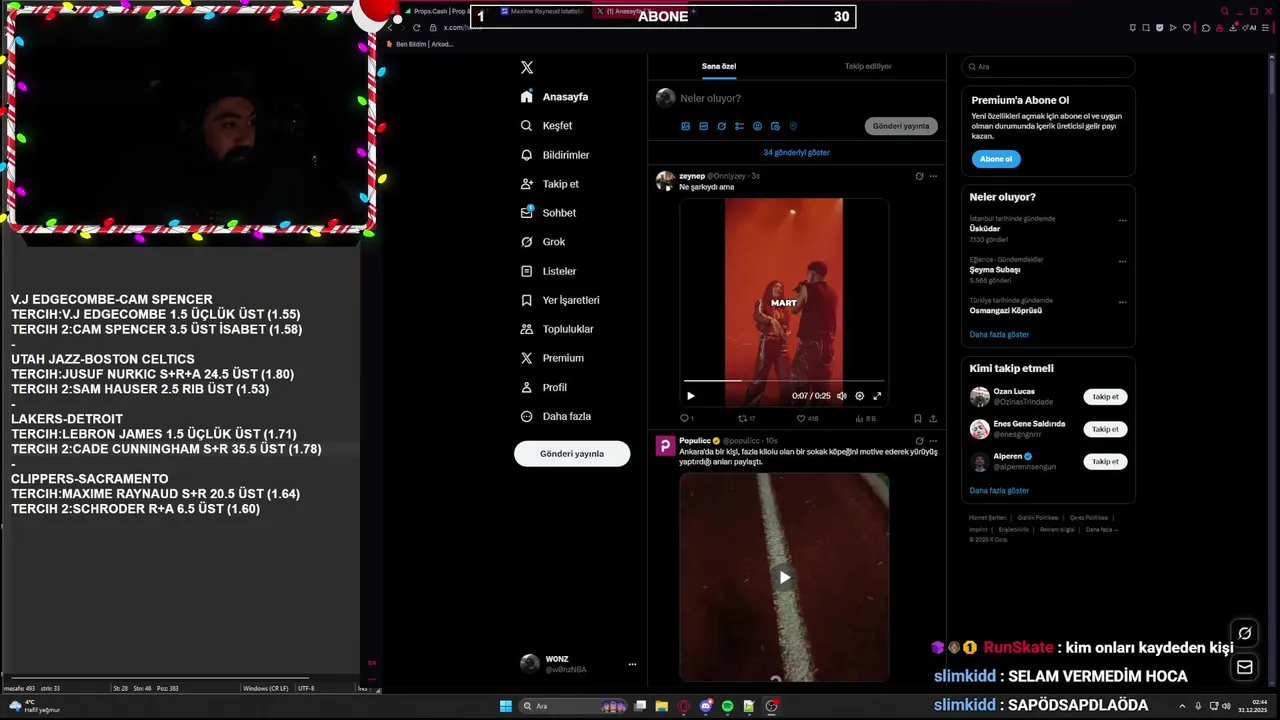Click the Windows Start button
This screenshot has width=1280, height=720.
tap(506, 706)
